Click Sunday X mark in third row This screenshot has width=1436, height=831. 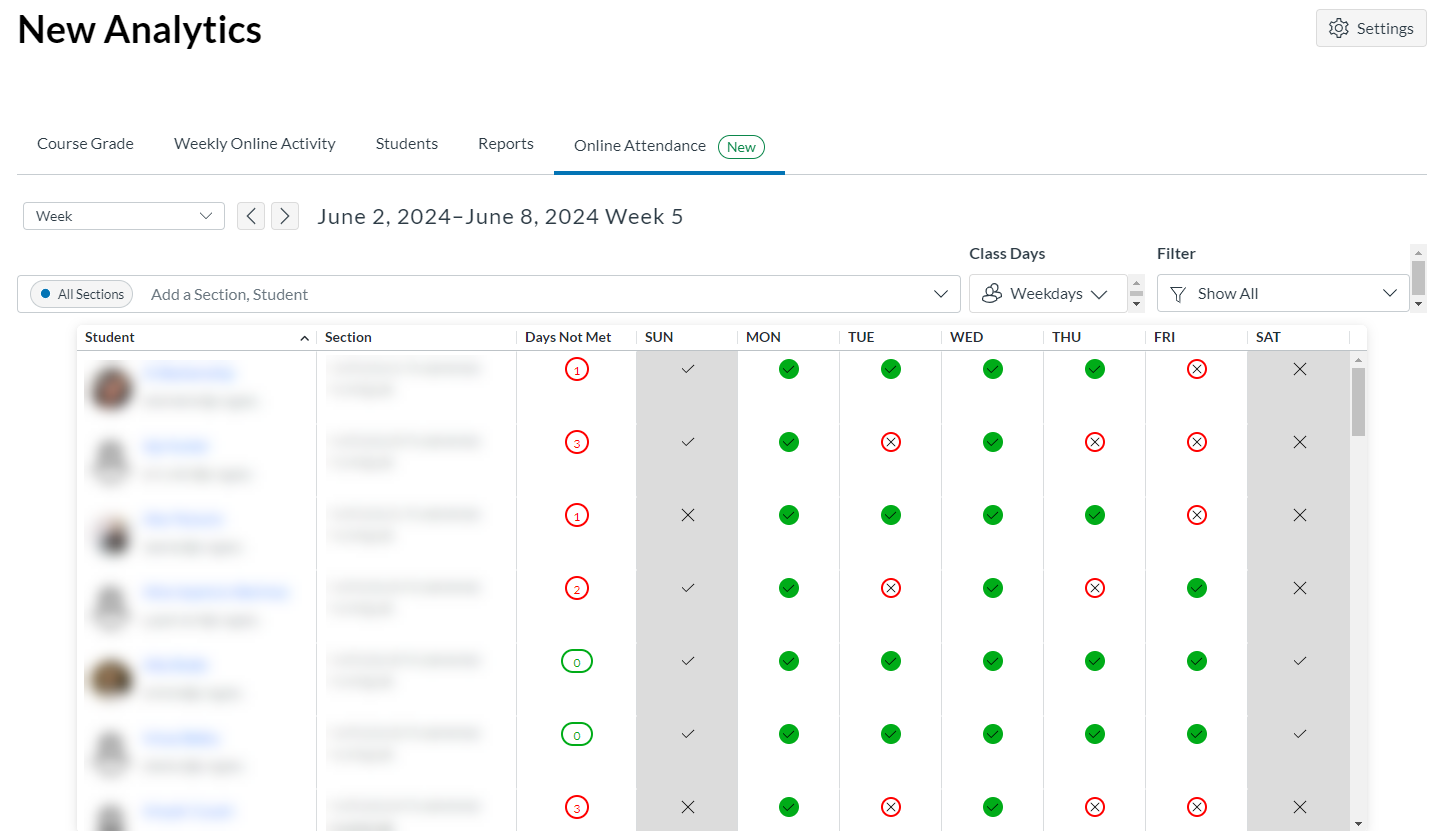[x=687, y=515]
